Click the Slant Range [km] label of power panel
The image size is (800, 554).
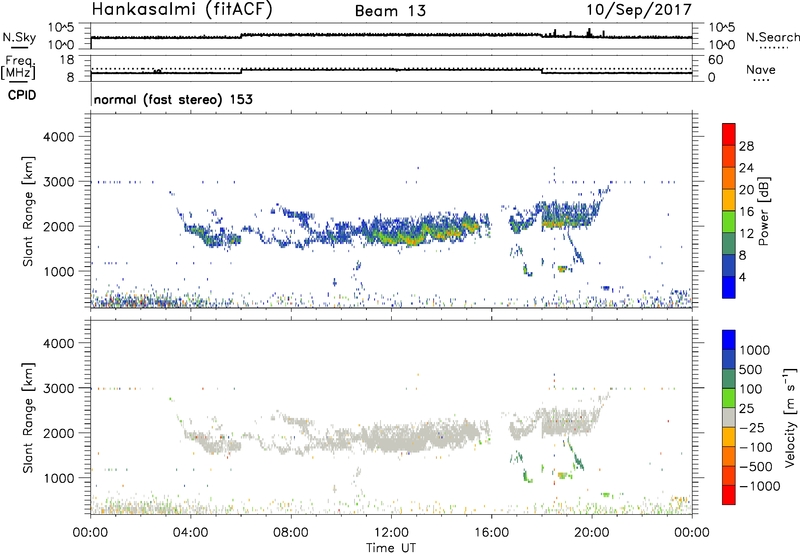(28, 211)
